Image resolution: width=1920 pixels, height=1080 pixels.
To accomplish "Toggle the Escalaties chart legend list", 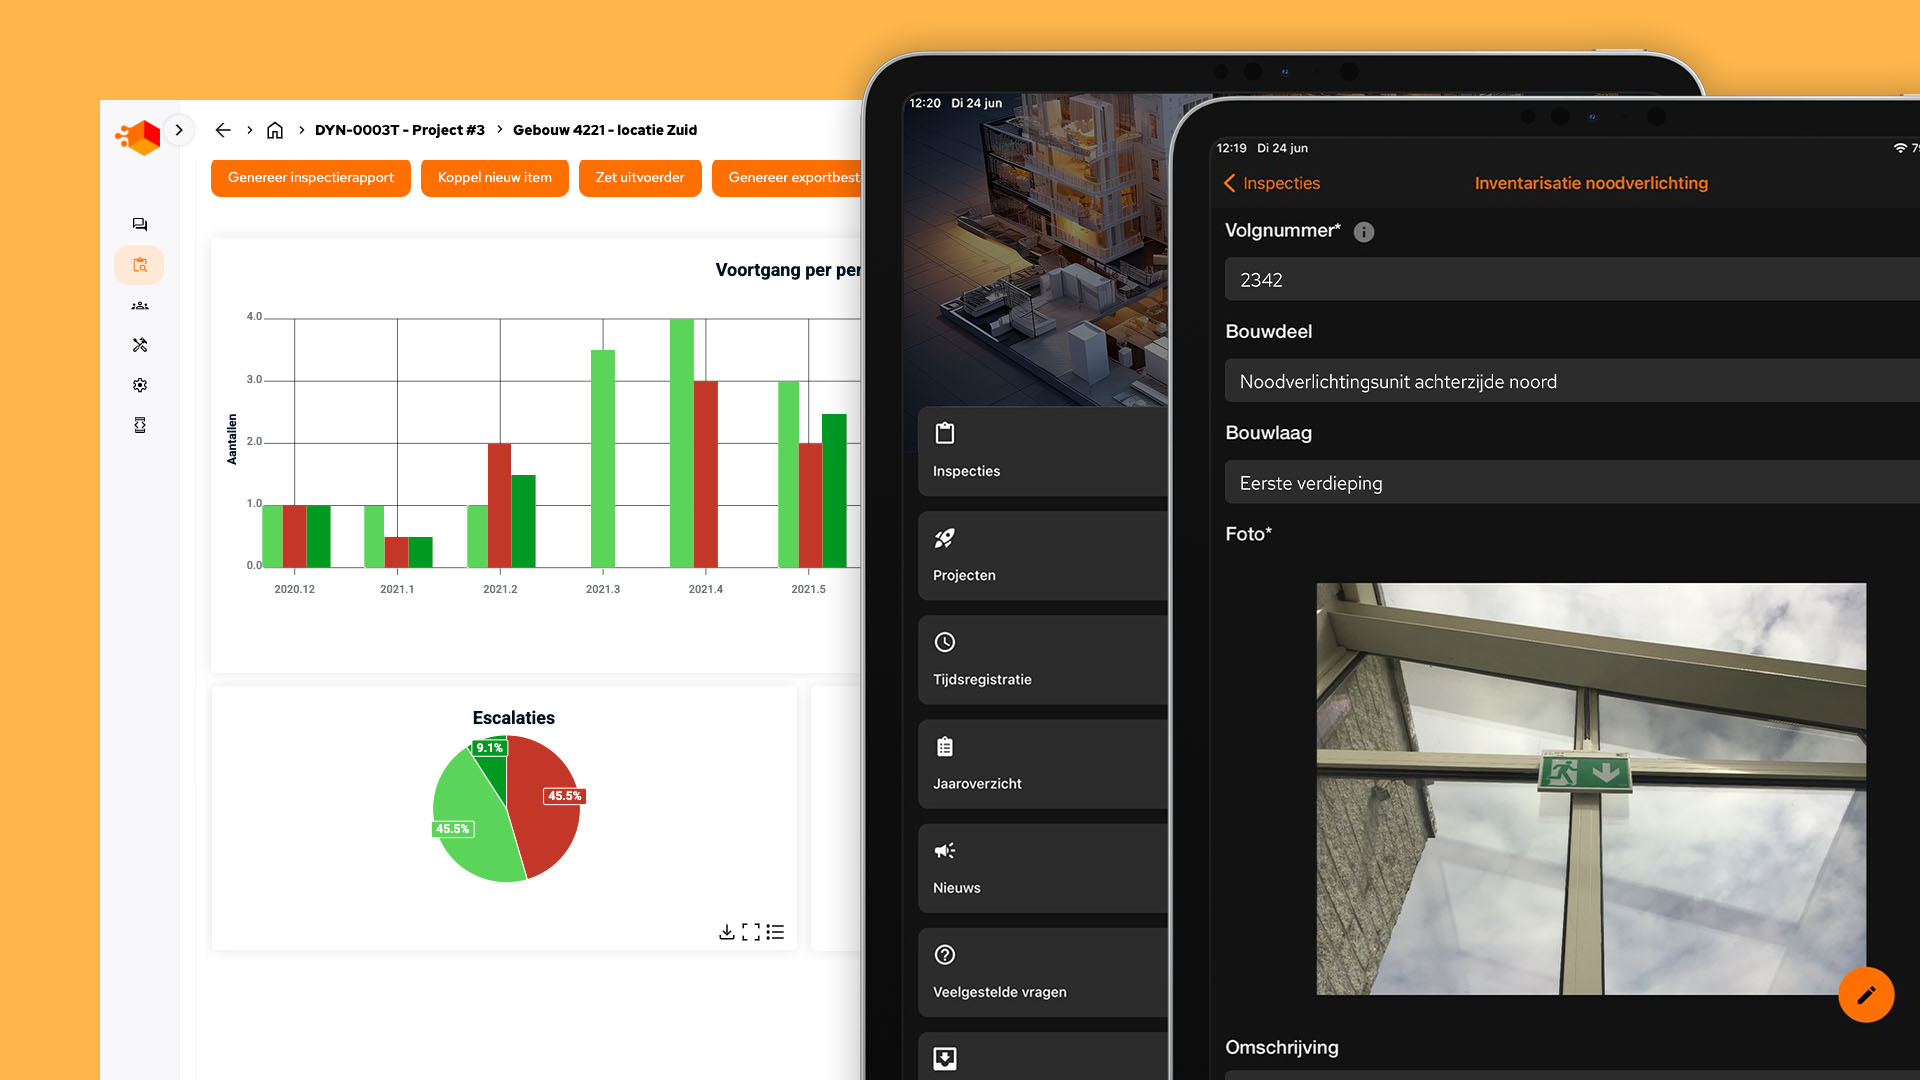I will pos(776,932).
